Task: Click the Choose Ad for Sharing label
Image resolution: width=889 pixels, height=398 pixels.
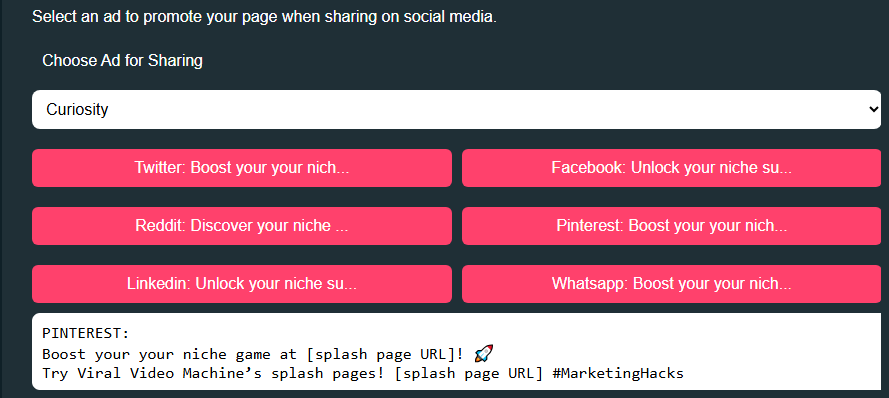Action: 122,61
